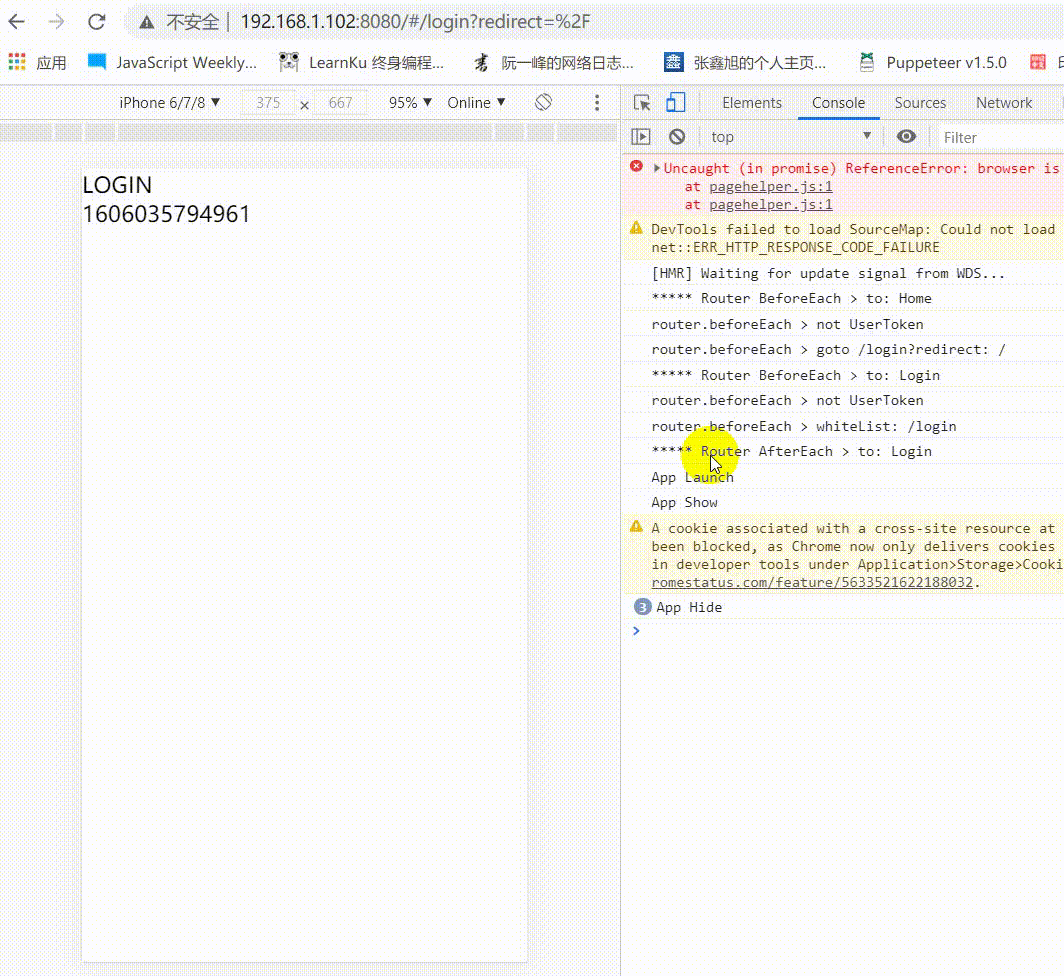Rotate the device orientation icon
The height and width of the screenshot is (976, 1064).
pos(544,102)
